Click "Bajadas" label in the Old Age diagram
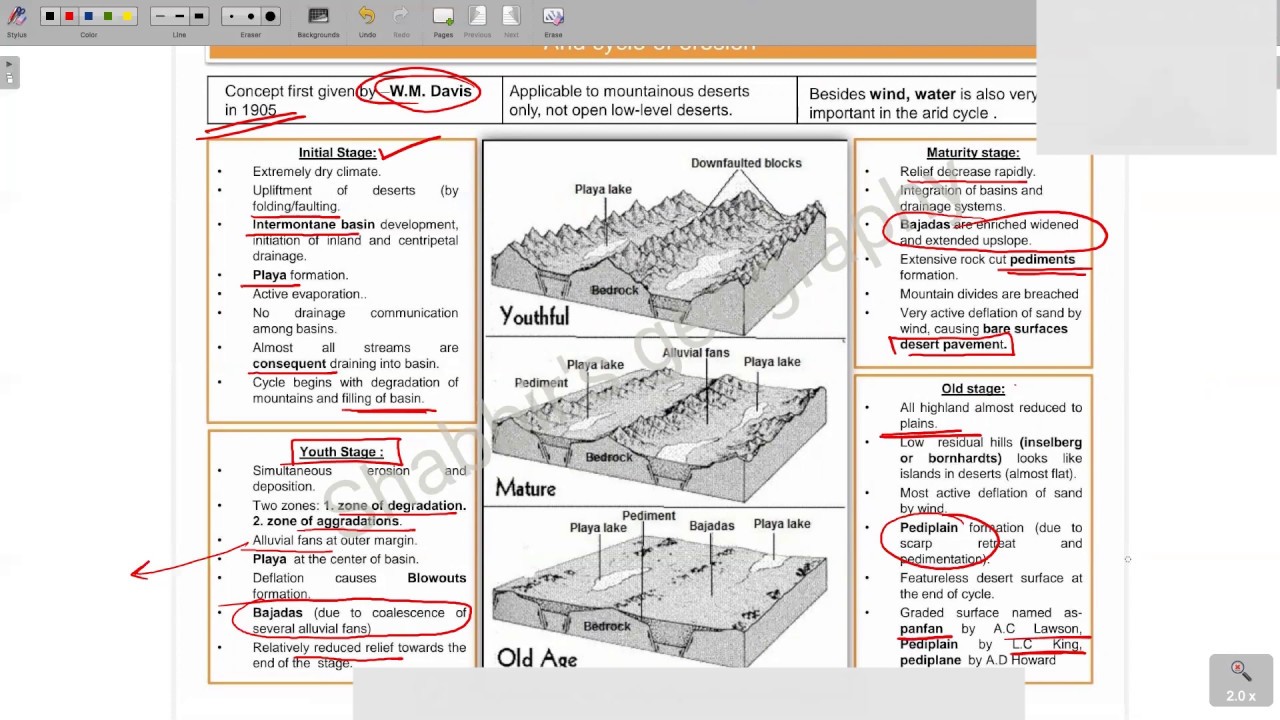Viewport: 1280px width, 720px height. click(712, 526)
